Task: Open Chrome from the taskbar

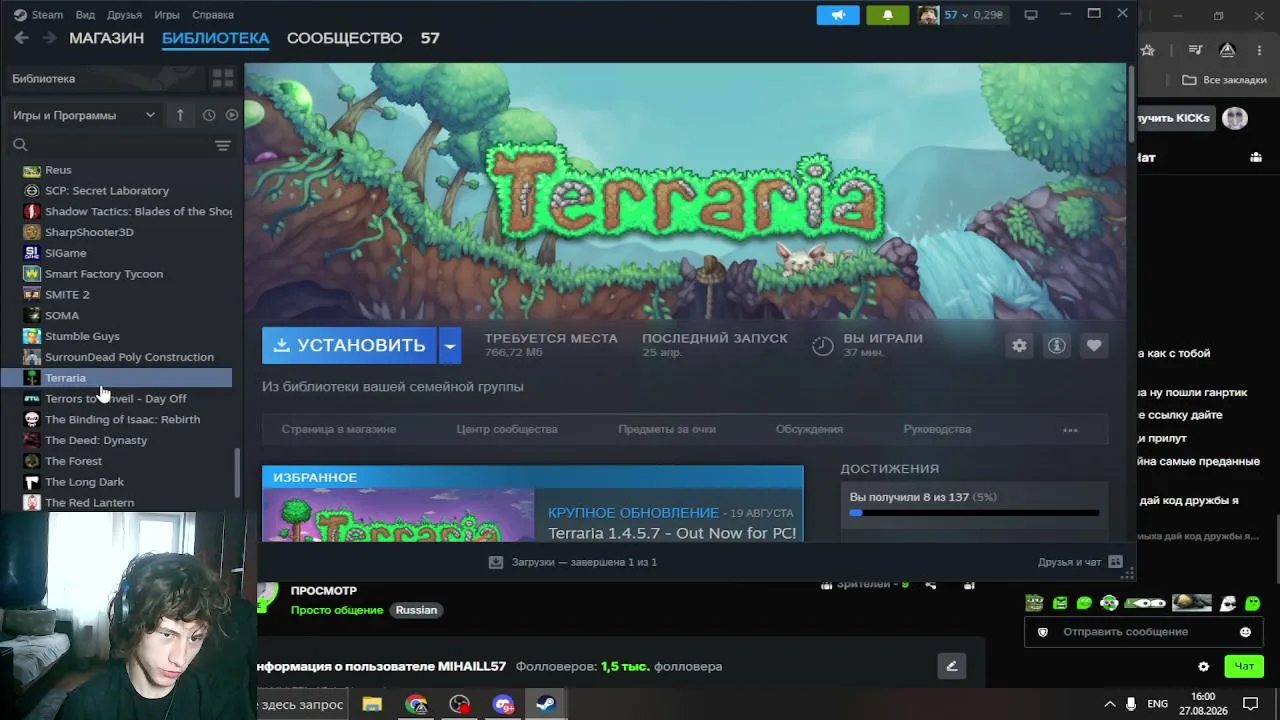Action: click(416, 704)
